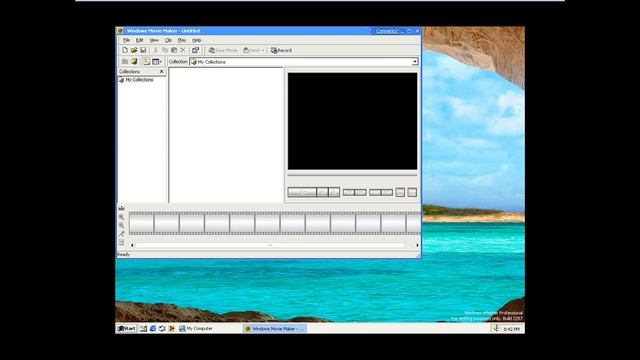Click the Windows Movie Maker taskbar button
640x360 pixels.
274,329
